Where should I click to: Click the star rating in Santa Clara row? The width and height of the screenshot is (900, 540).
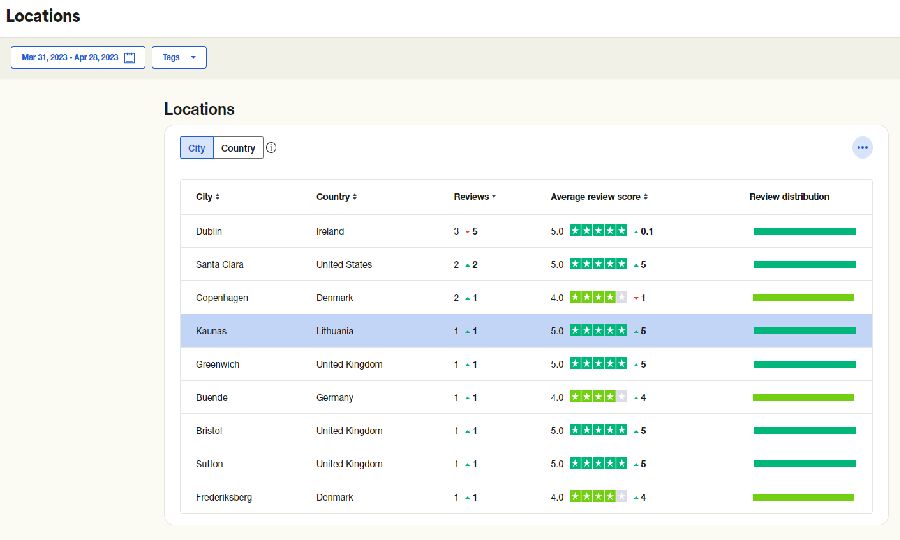(598, 265)
